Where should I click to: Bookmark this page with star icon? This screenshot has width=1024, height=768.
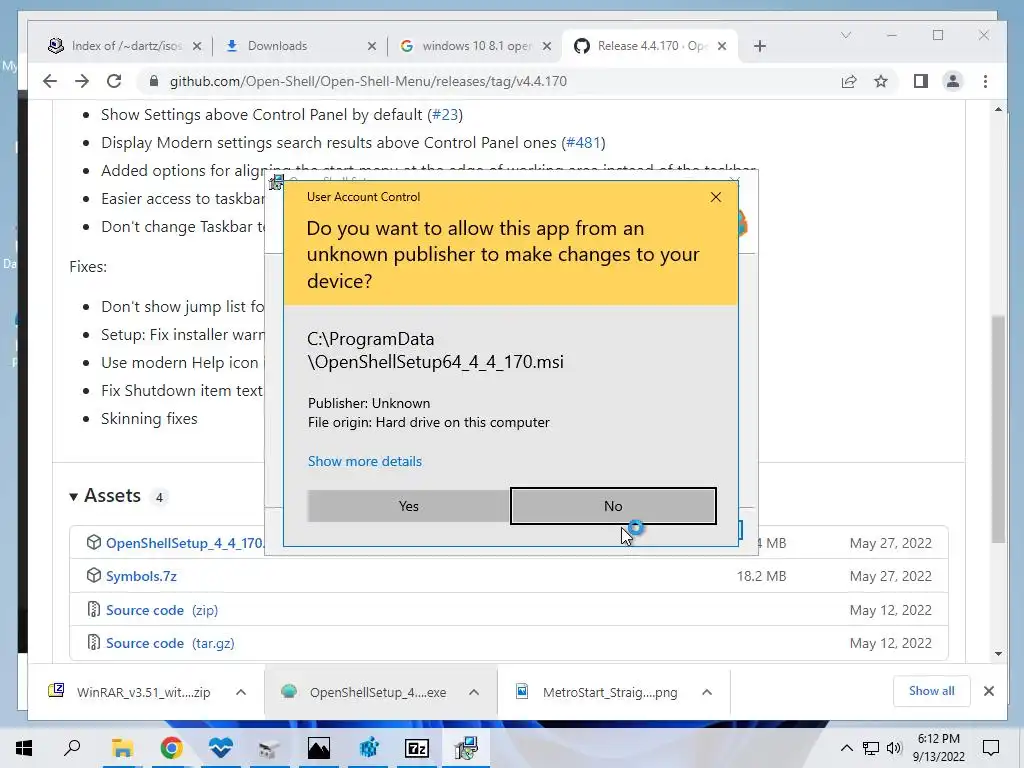click(881, 81)
